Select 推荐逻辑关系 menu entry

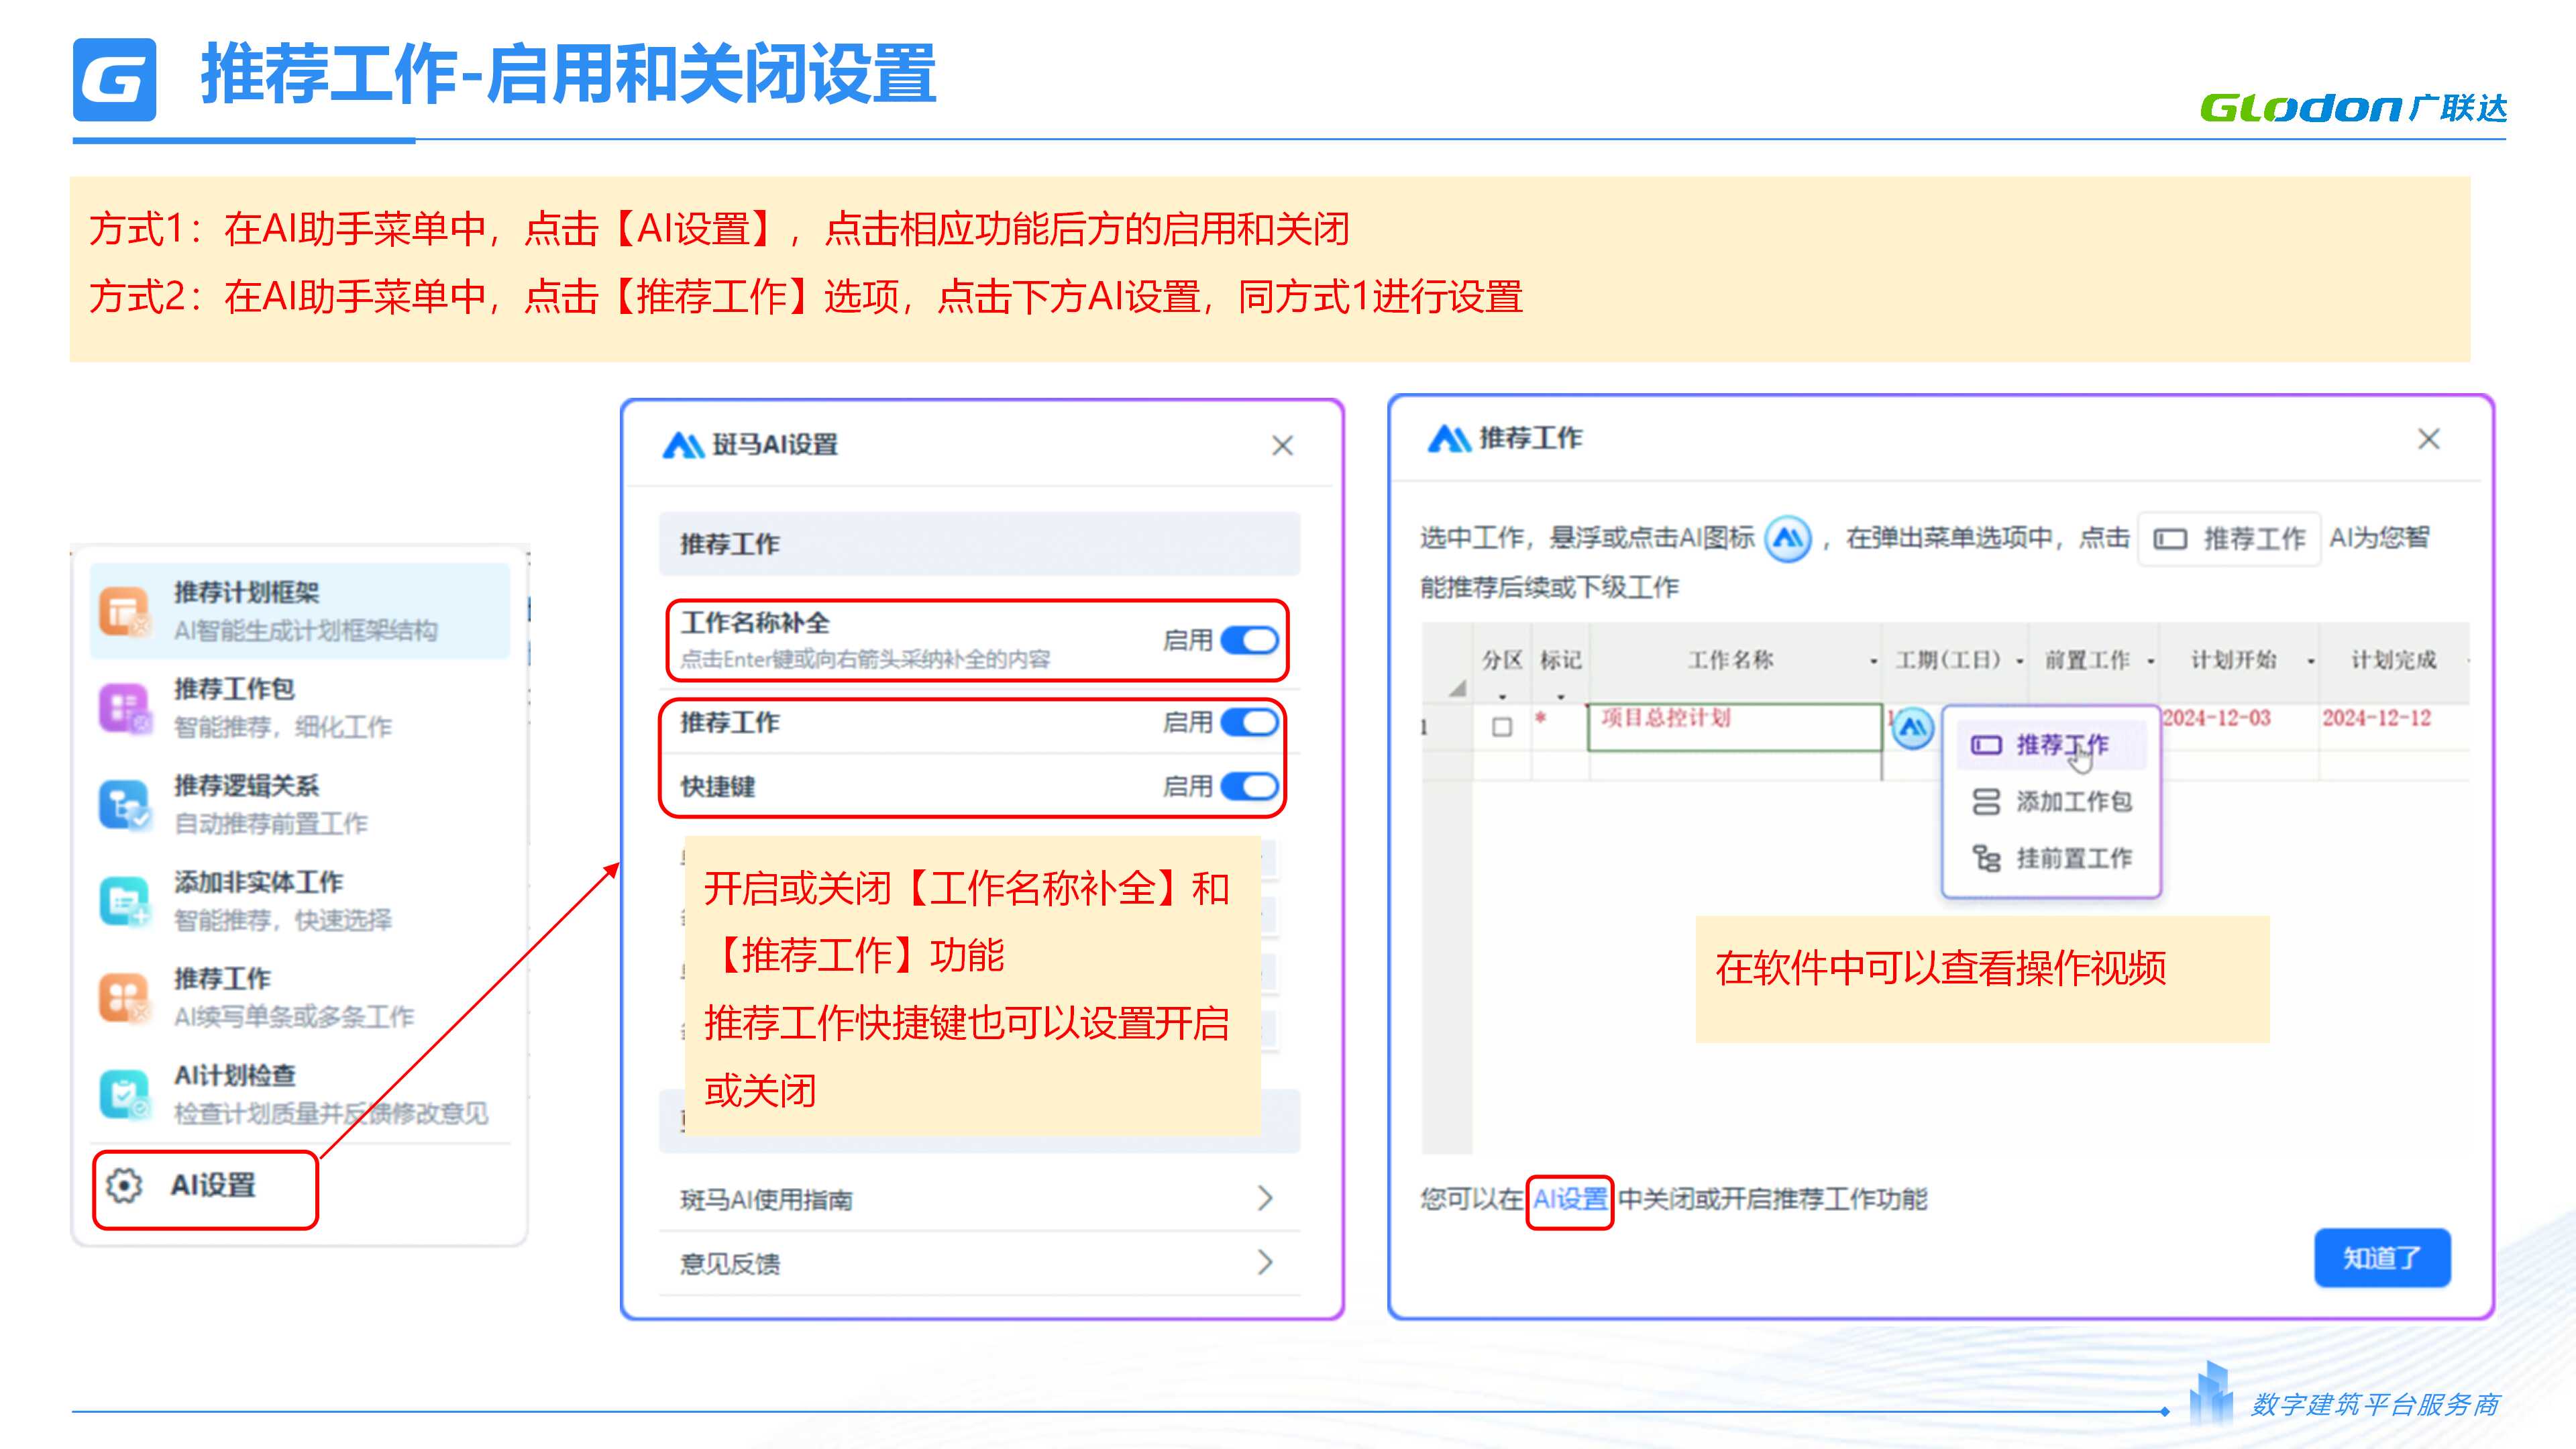tap(300, 804)
